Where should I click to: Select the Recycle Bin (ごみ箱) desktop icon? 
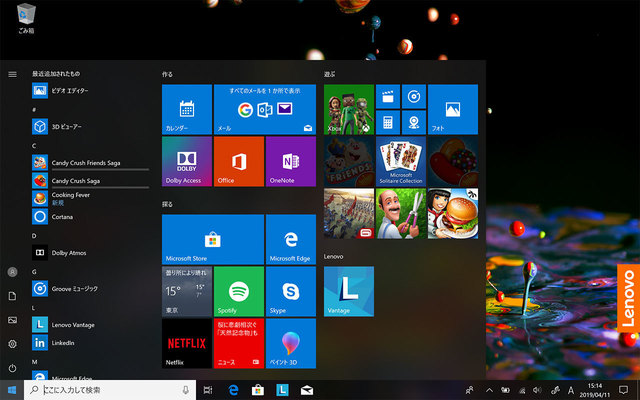(26, 18)
